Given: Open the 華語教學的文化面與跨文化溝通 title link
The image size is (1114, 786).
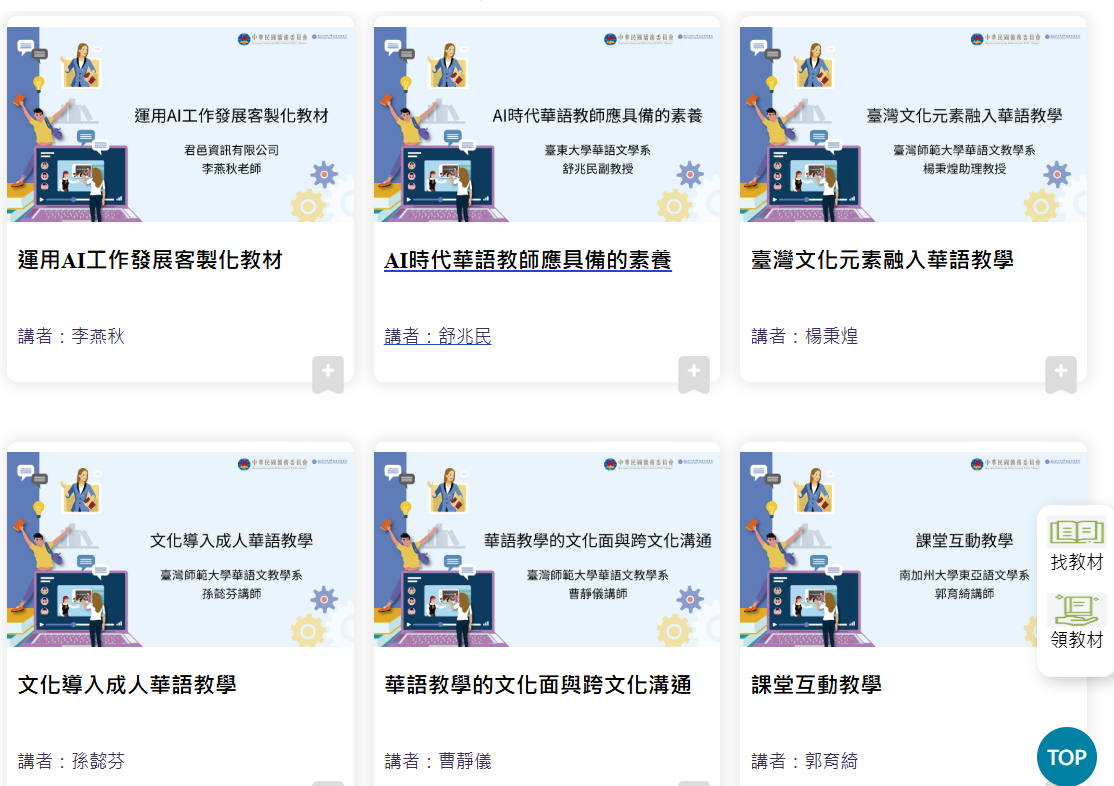Looking at the screenshot, I should 538,686.
